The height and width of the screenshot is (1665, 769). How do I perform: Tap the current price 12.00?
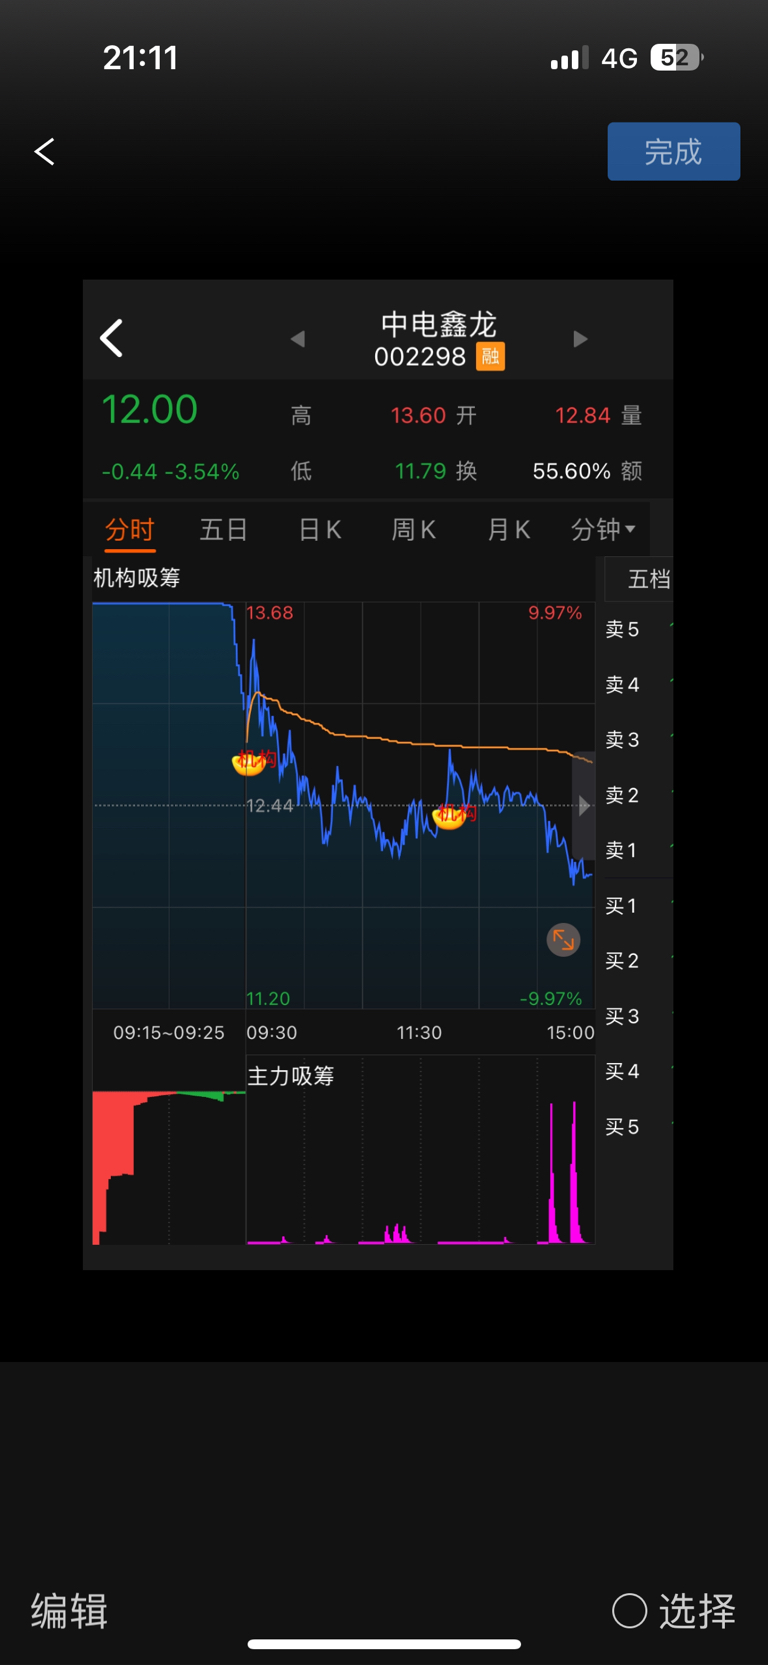click(150, 410)
